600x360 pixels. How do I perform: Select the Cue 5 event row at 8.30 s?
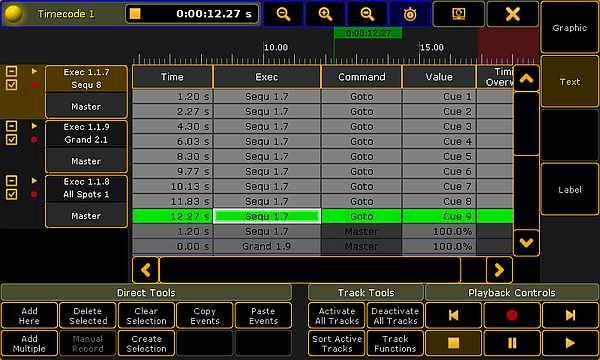point(323,156)
